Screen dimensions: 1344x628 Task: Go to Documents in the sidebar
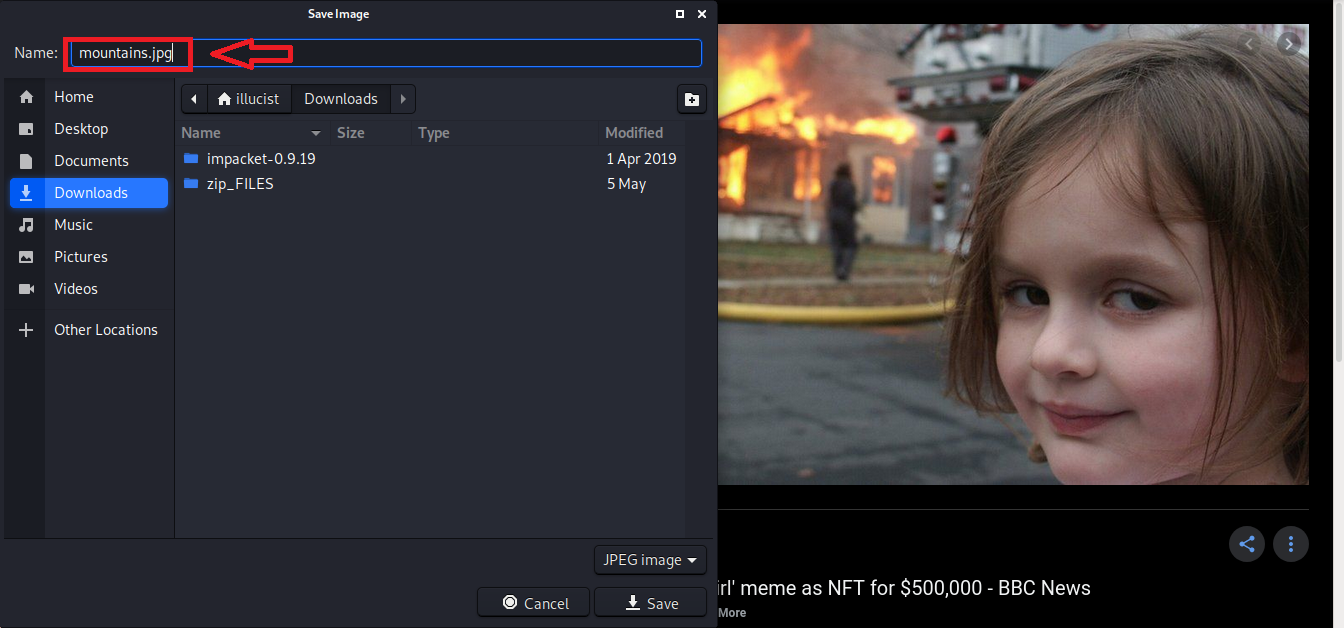[89, 161]
